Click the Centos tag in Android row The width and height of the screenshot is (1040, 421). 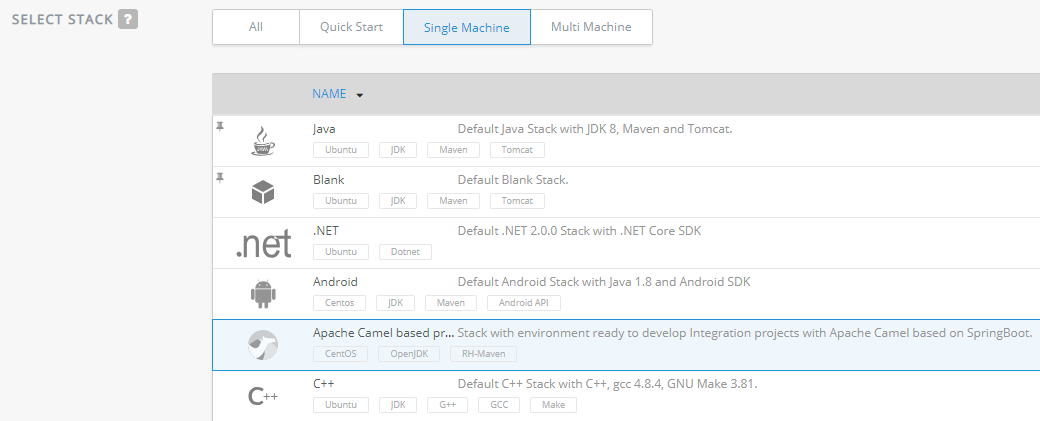click(340, 303)
